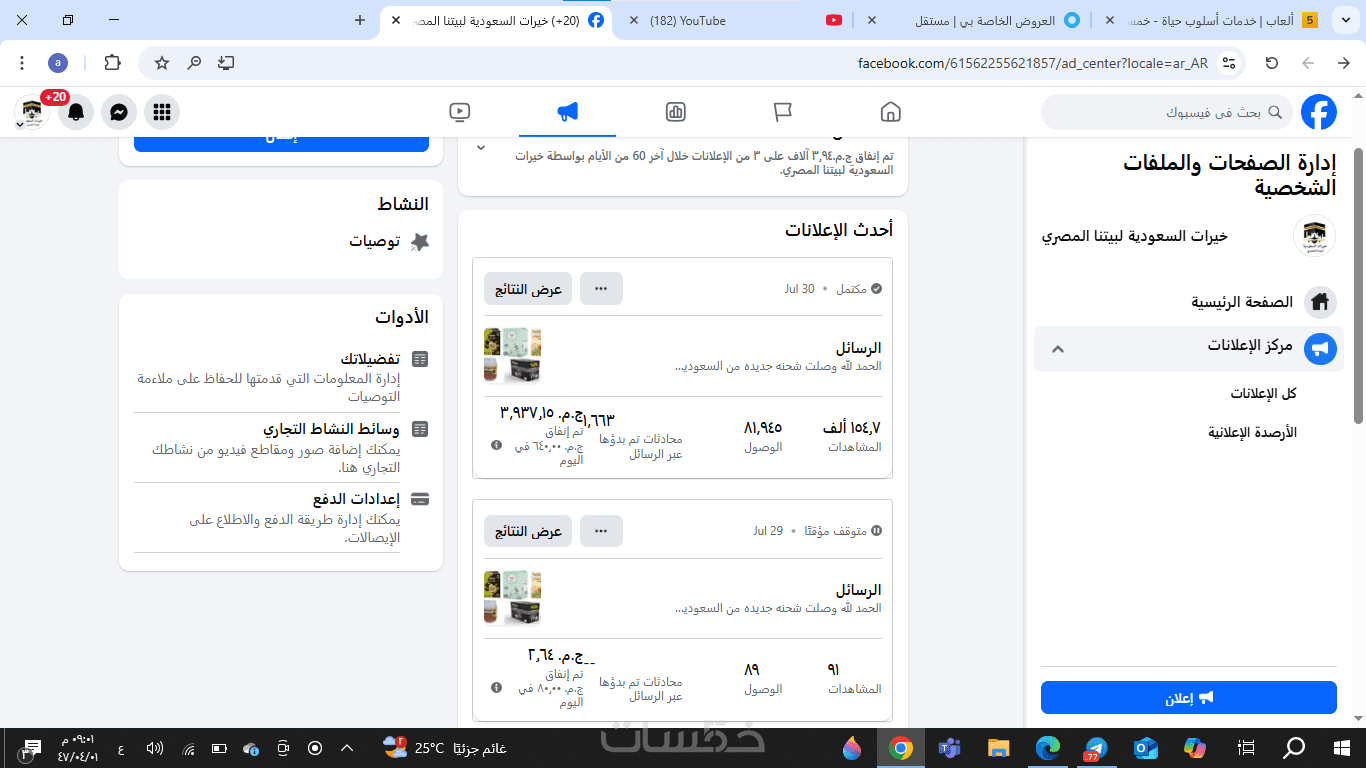
Task: Open the more options menu for Jul 30 ad
Action: pyautogui.click(x=601, y=289)
